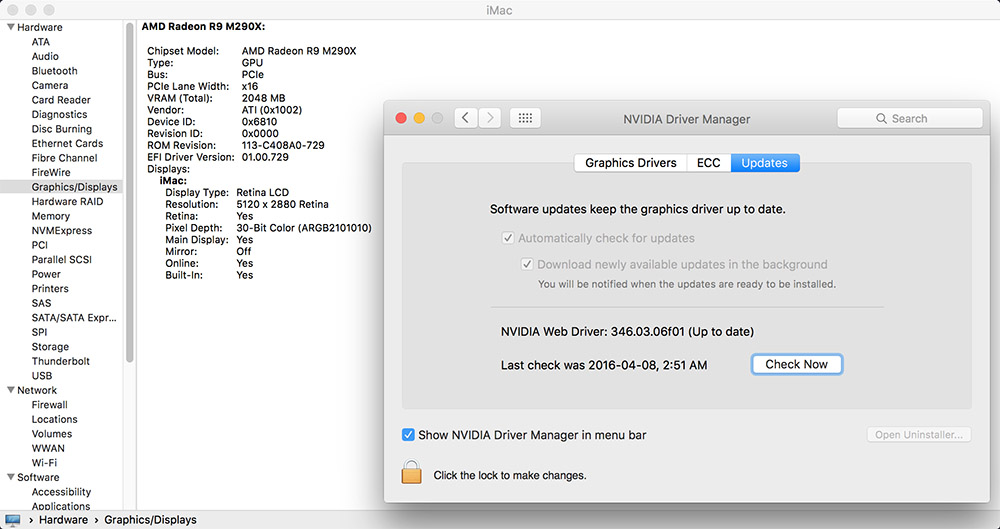This screenshot has height=529, width=1000.
Task: Click the Device ID value 0x6810
Action: click(x=260, y=122)
